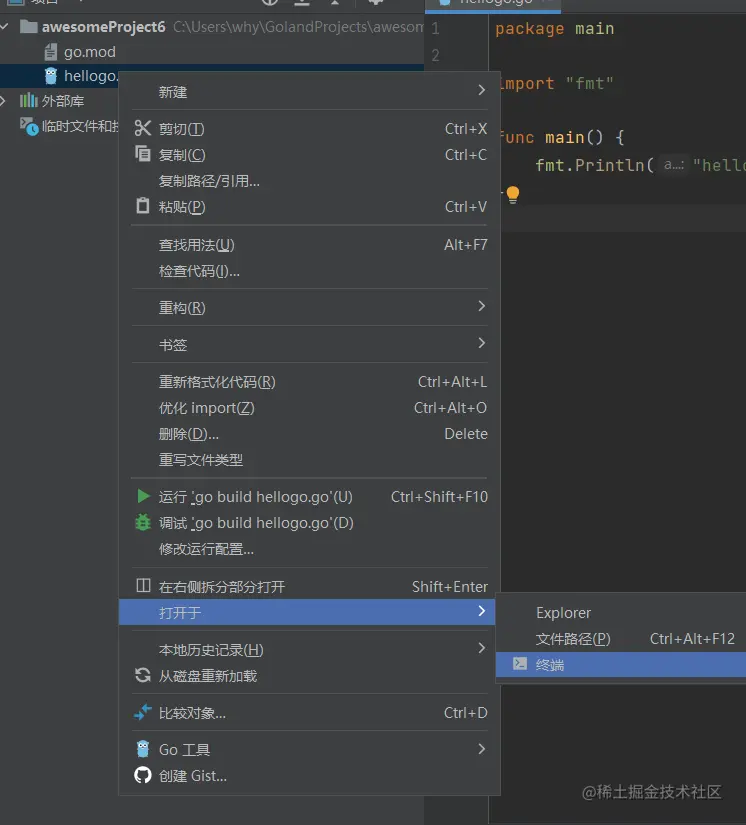
Task: Expand the 重构(R) submenu arrow
Action: click(x=481, y=306)
